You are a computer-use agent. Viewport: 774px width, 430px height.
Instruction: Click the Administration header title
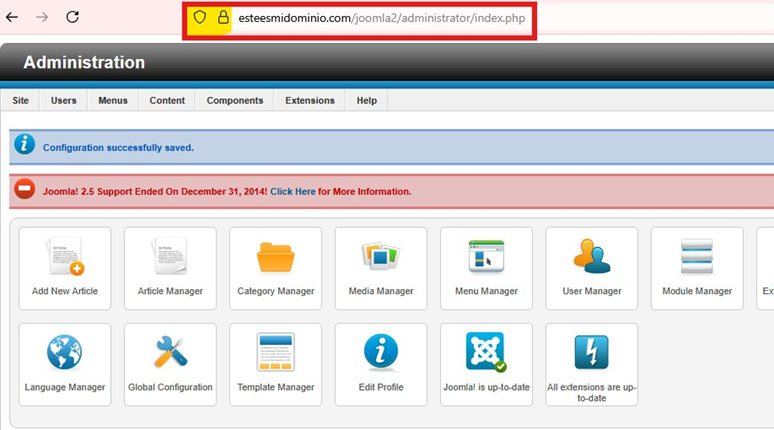click(84, 62)
